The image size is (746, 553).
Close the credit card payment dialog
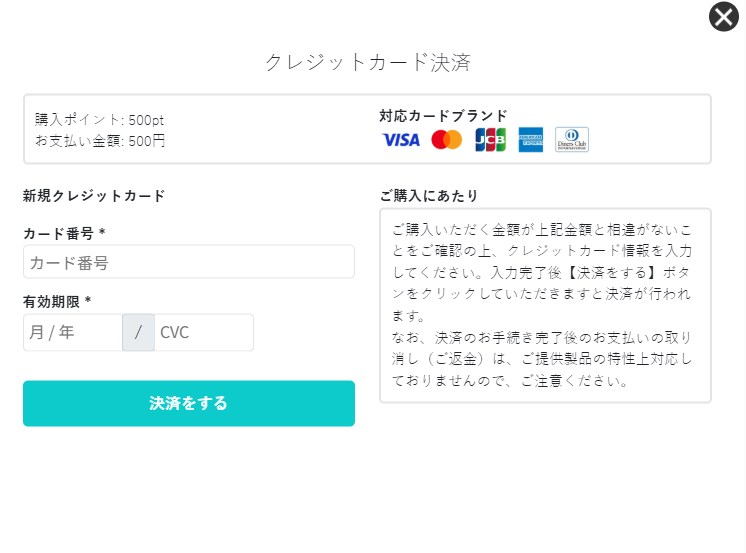723,17
